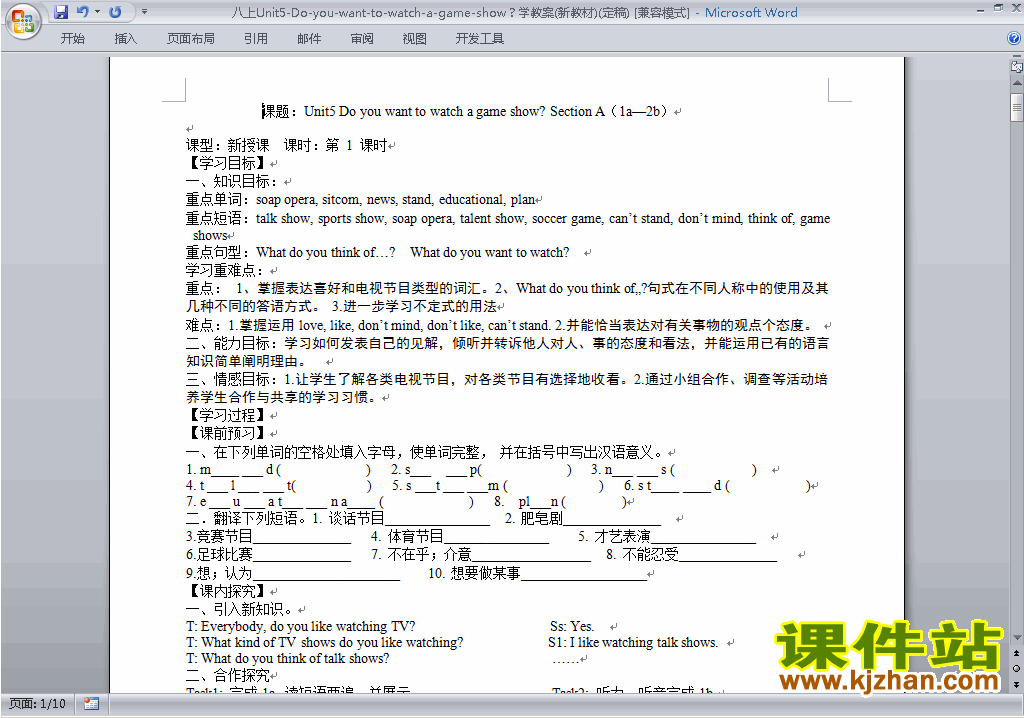Save the document with the floppy icon
The image size is (1024, 718).
tap(61, 12)
